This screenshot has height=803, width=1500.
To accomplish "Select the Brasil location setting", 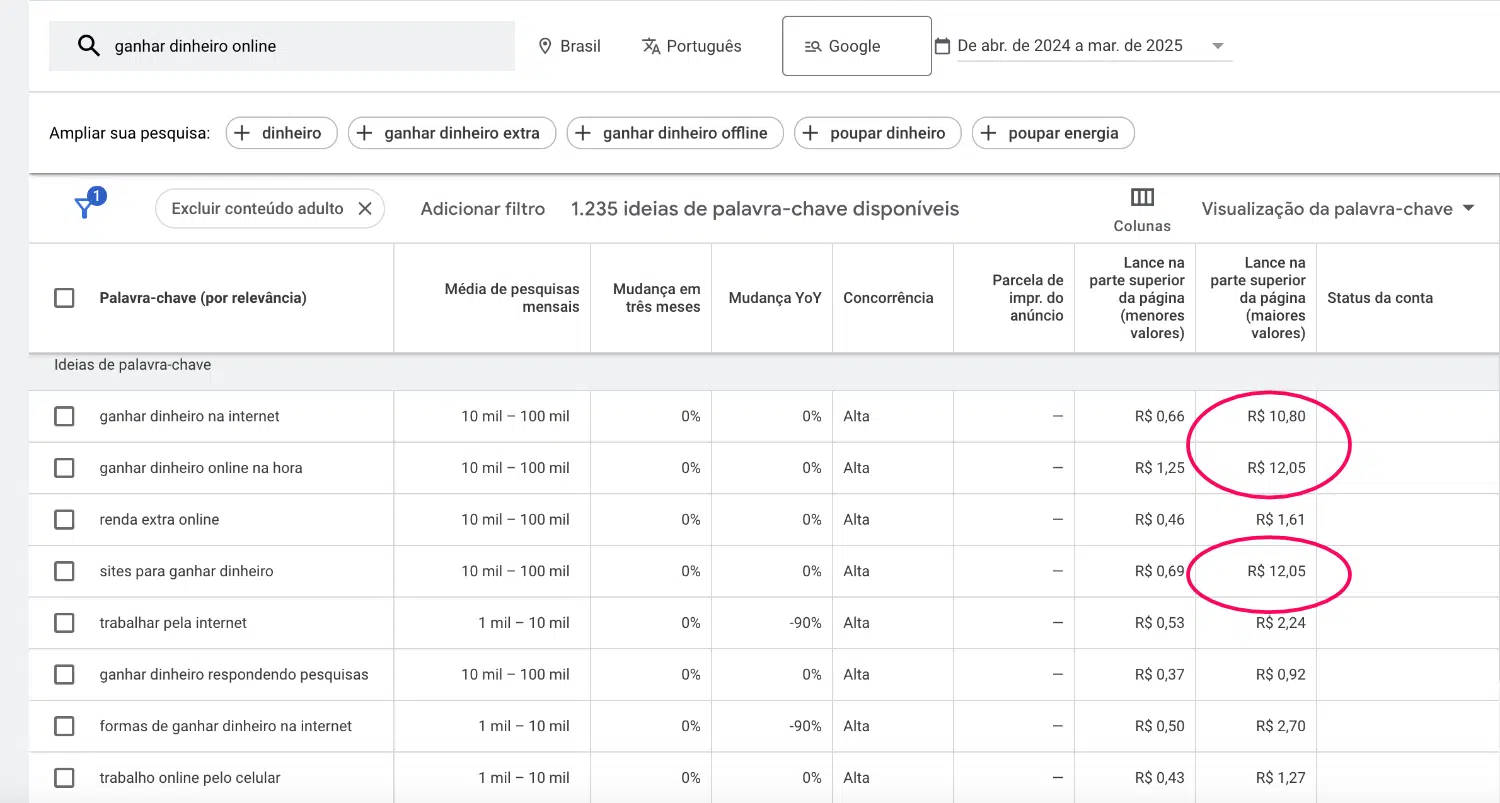I will click(569, 45).
